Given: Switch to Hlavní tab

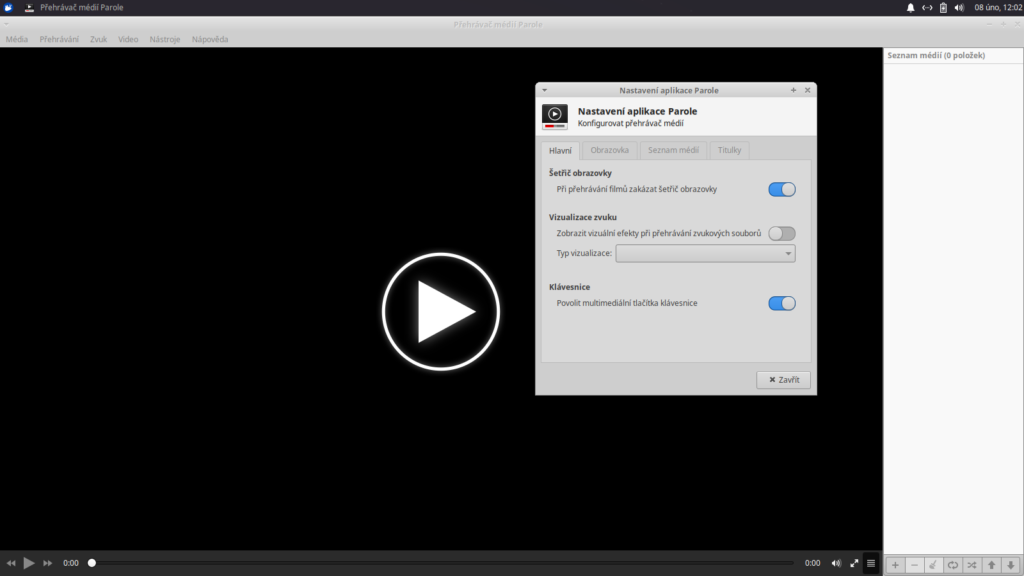Looking at the screenshot, I should [x=560, y=150].
